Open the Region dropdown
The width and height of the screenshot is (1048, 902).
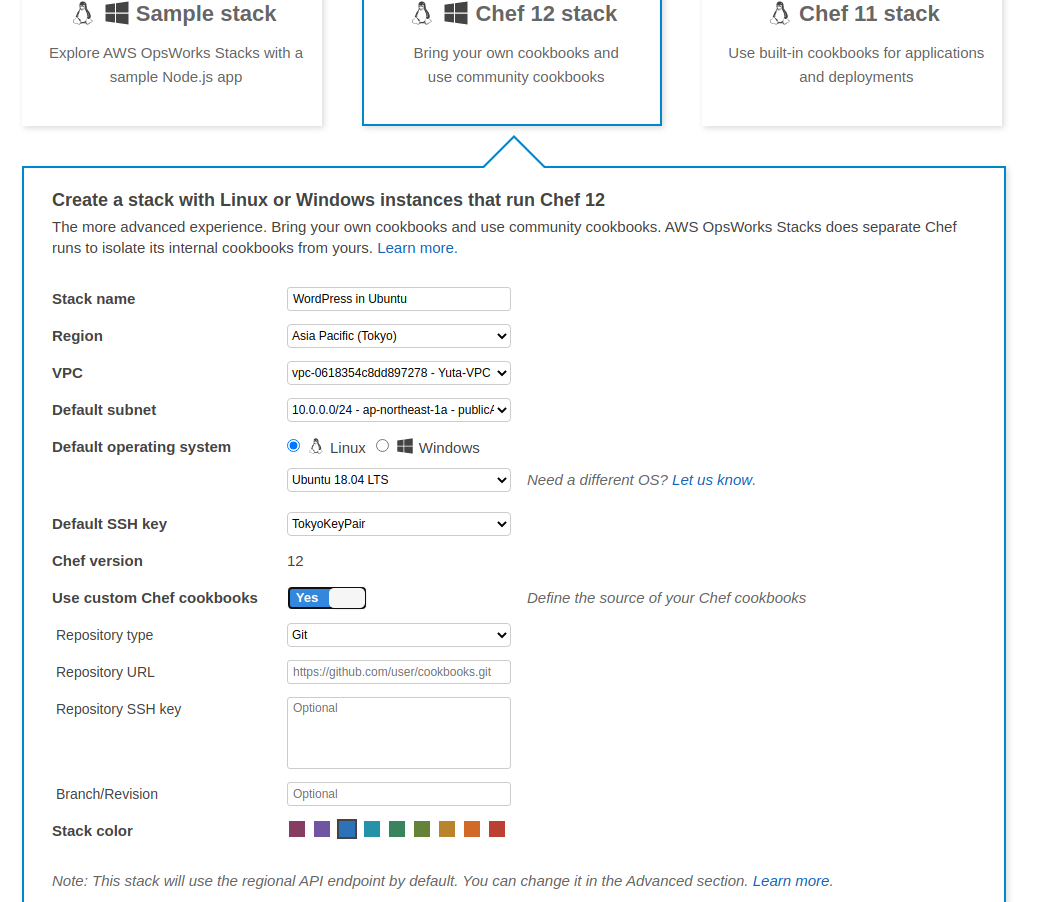399,336
